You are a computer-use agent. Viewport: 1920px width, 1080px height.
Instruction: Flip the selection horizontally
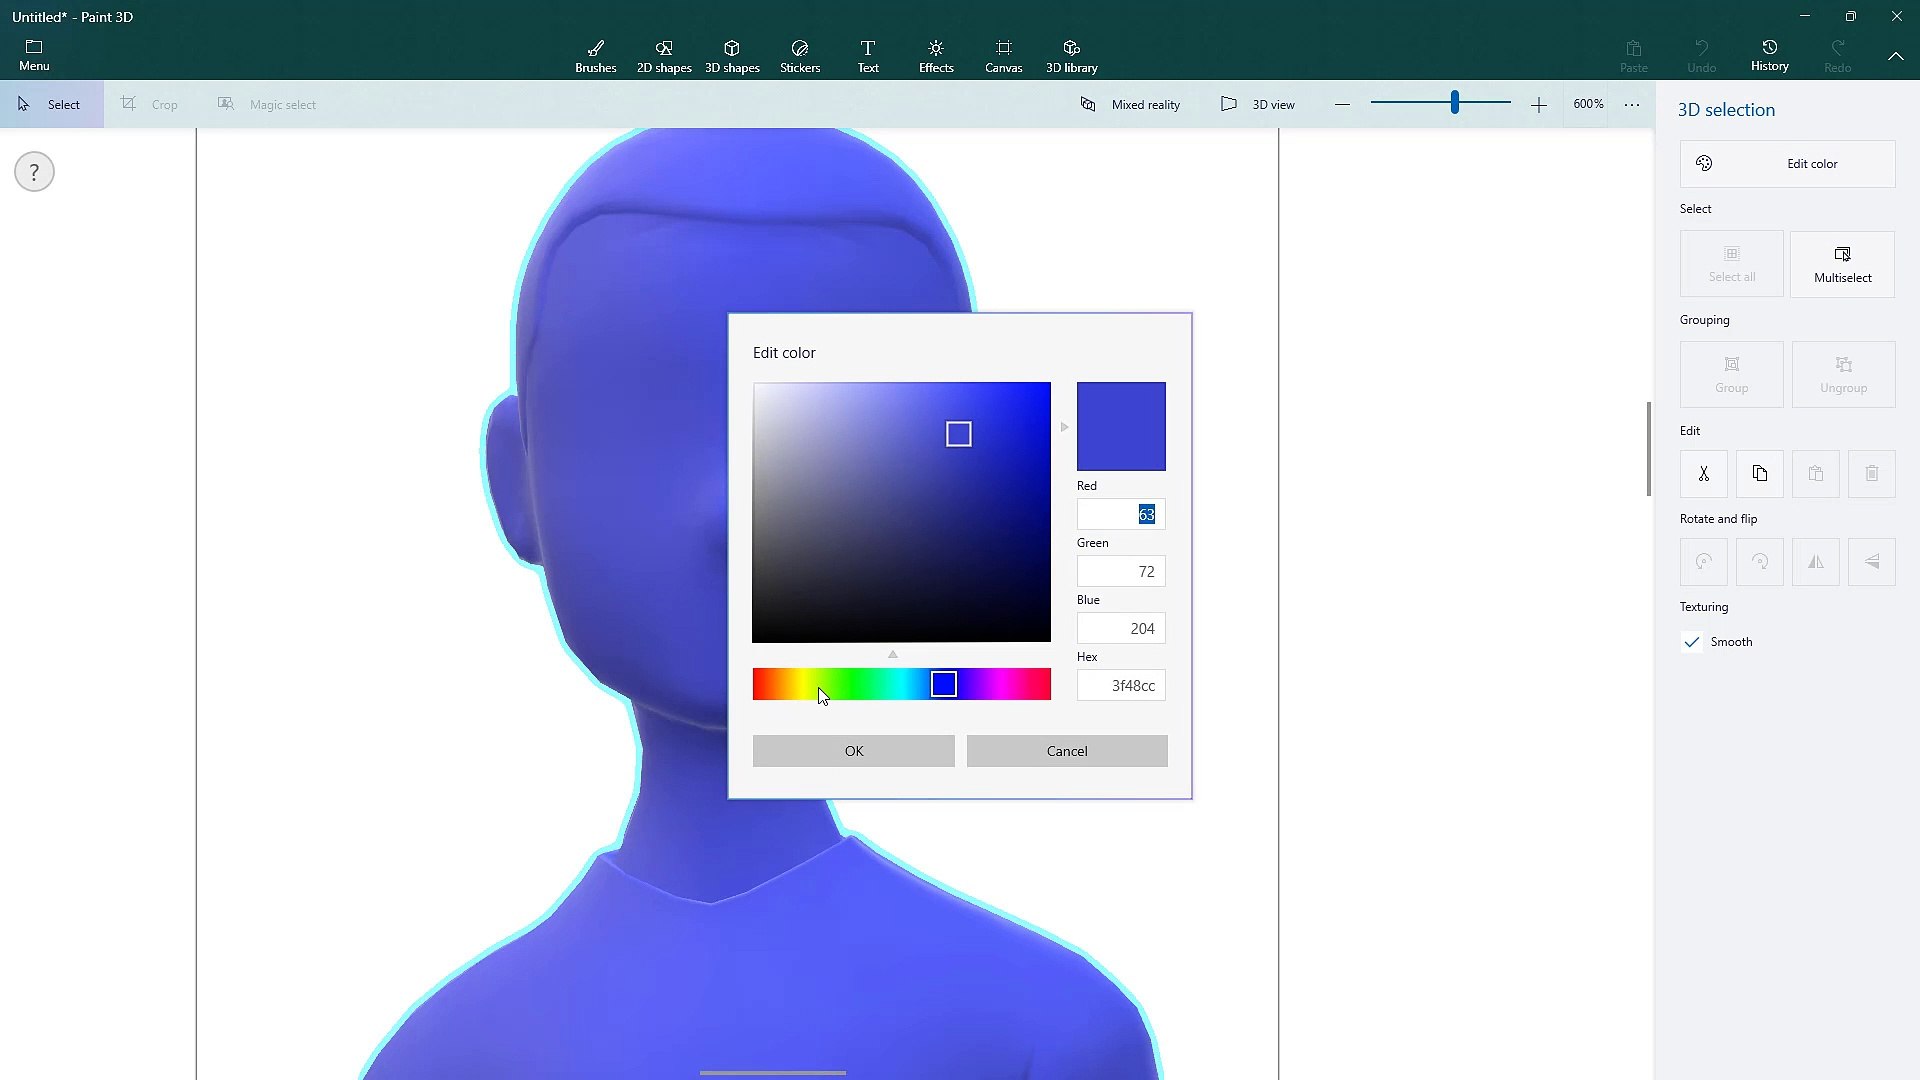pos(1815,561)
